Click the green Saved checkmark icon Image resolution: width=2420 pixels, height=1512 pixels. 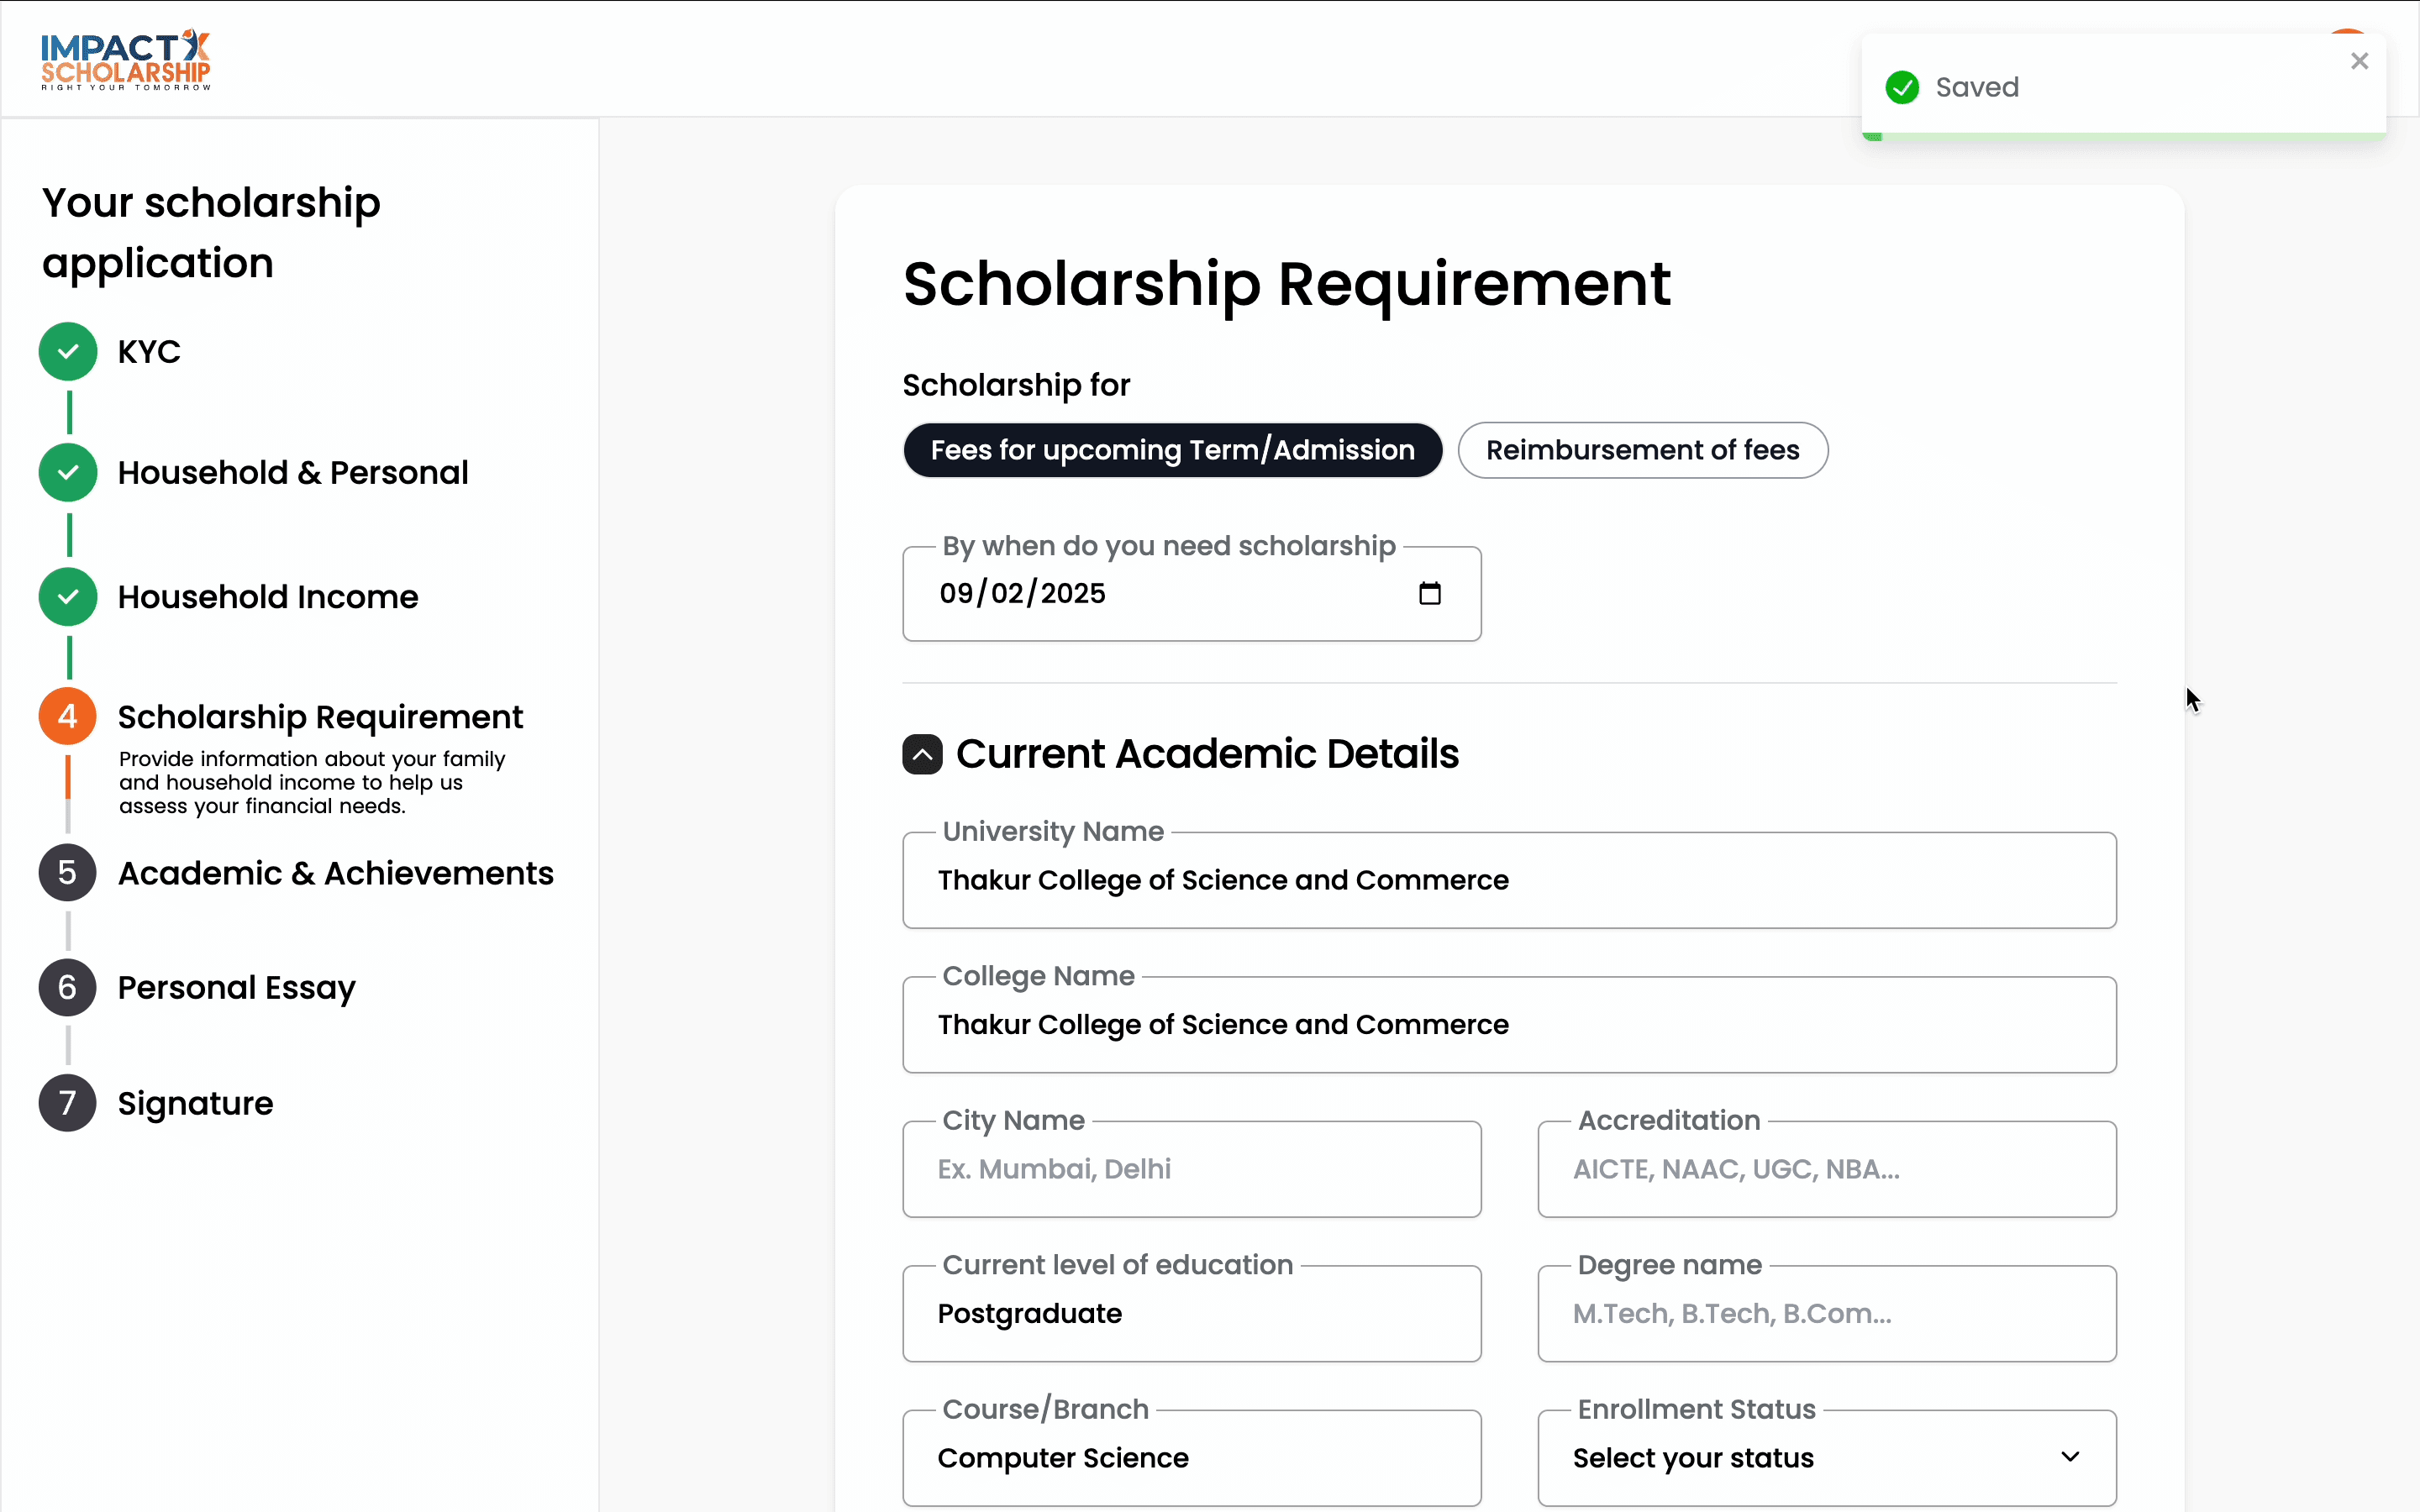[1901, 87]
